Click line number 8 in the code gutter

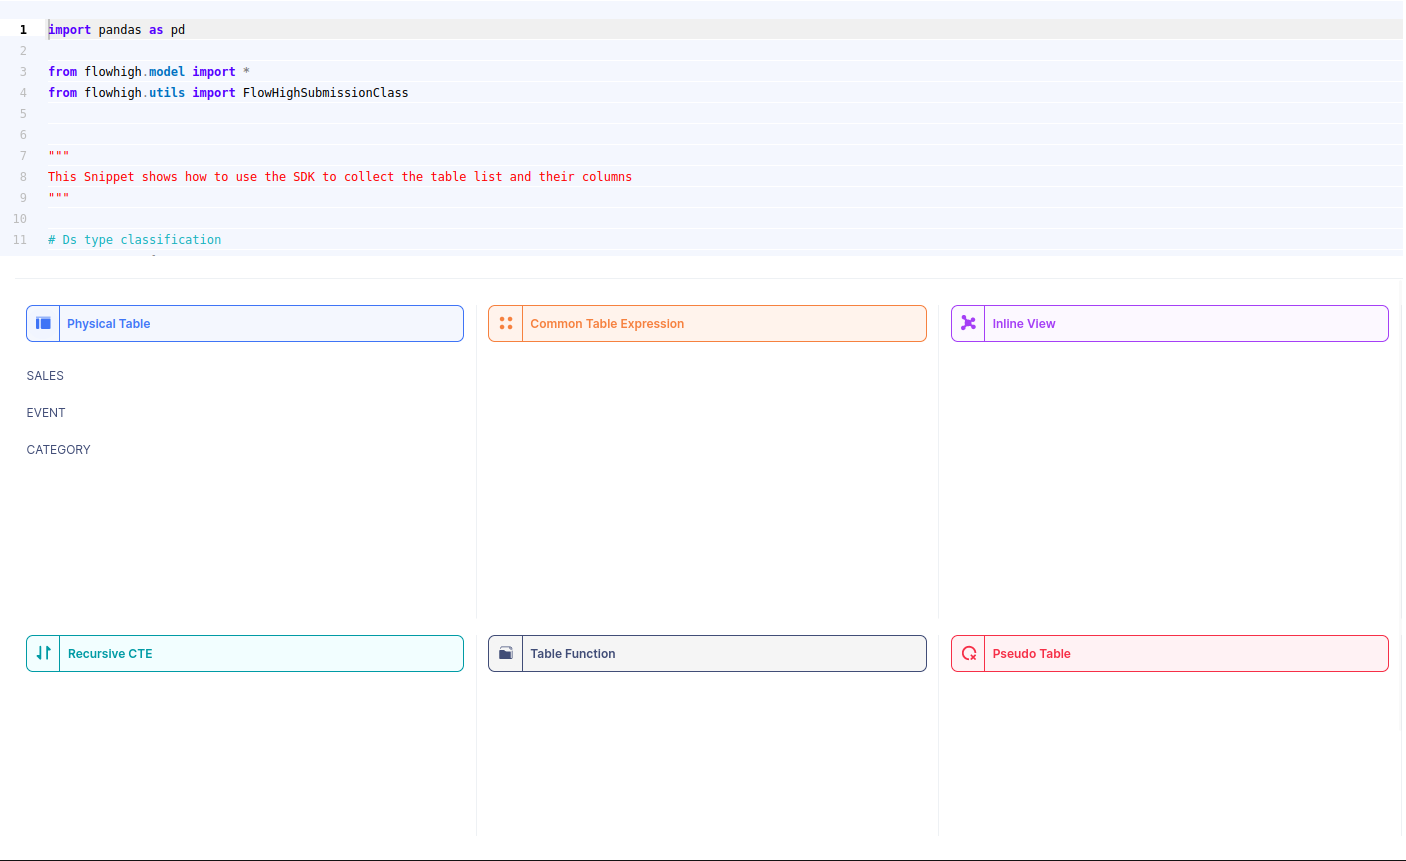(23, 177)
